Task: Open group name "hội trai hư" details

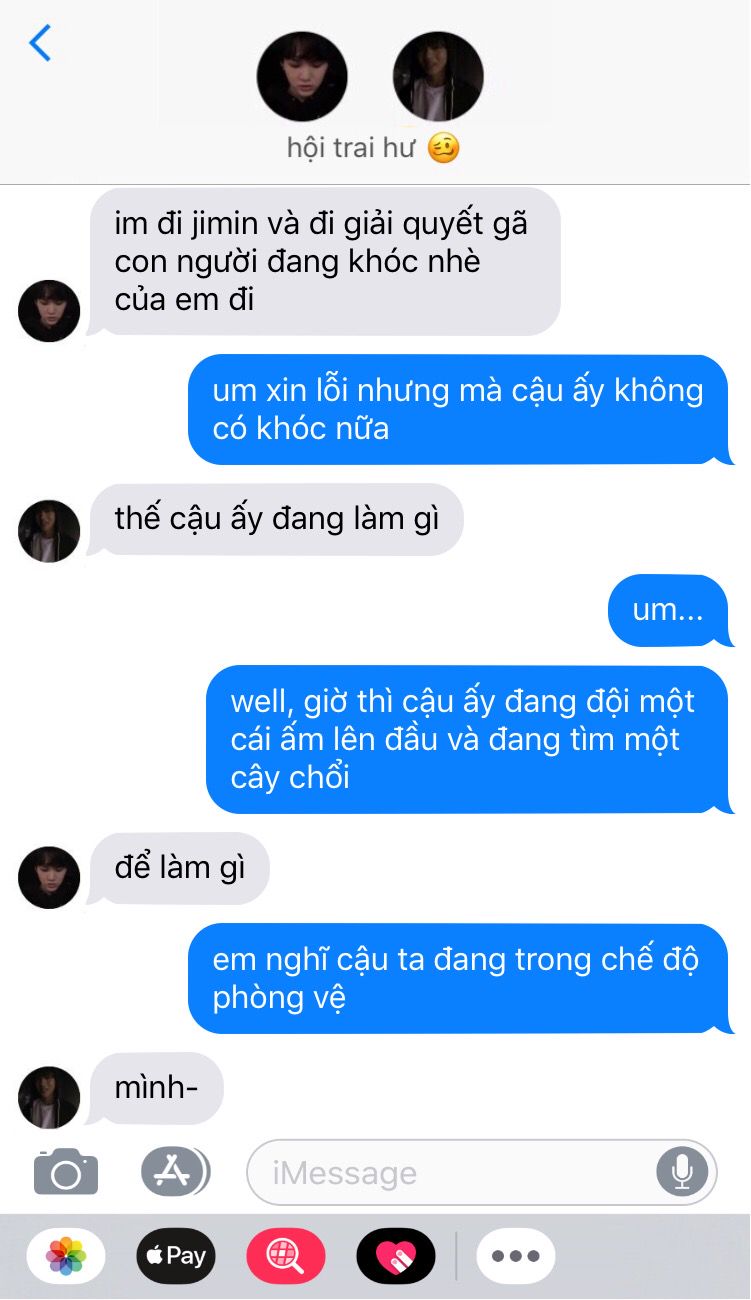Action: click(x=373, y=148)
